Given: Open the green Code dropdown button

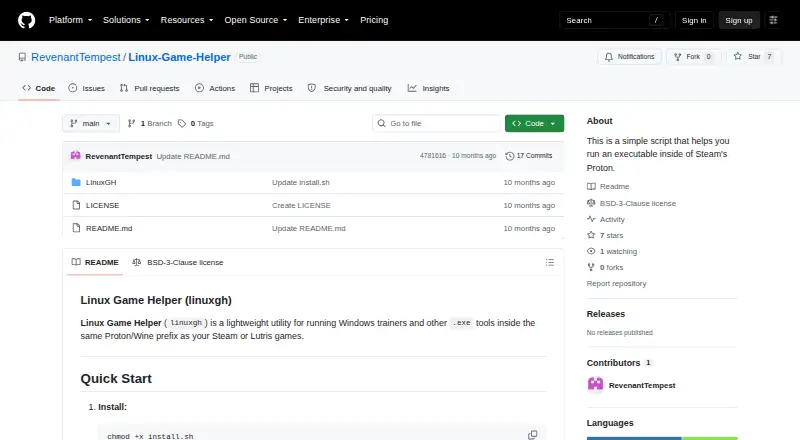Looking at the screenshot, I should click(x=534, y=124).
